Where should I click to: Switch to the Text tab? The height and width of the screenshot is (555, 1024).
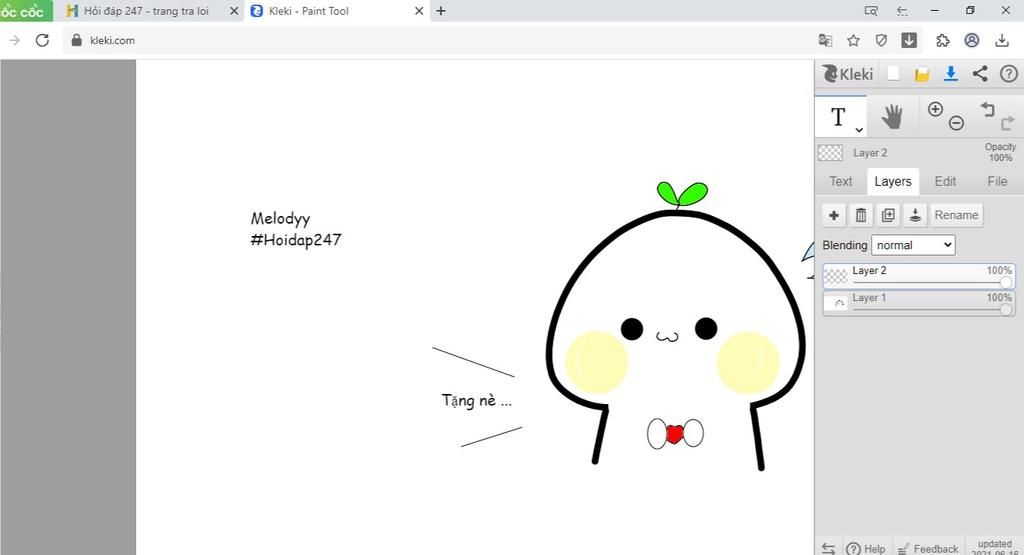(840, 182)
